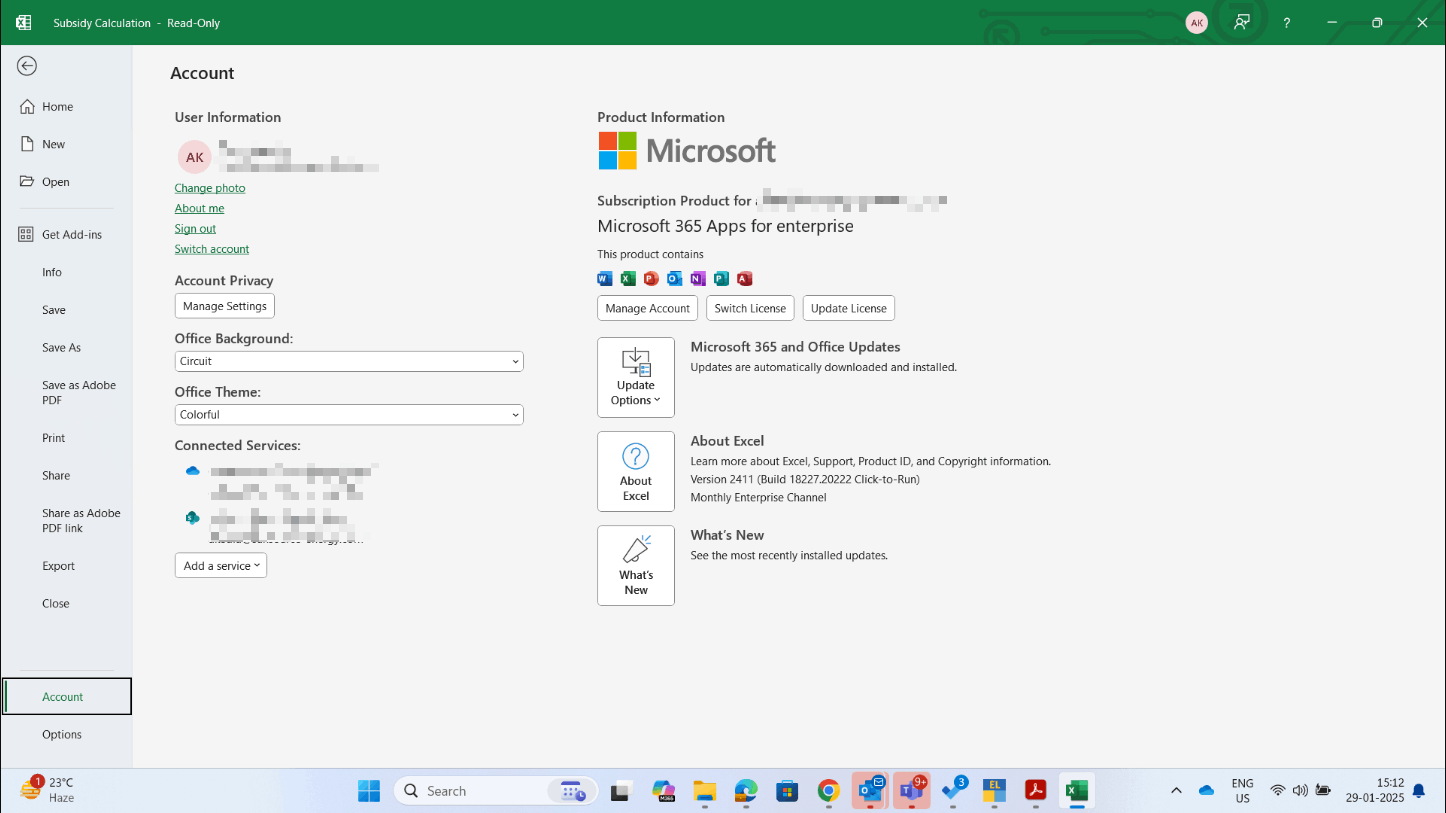
Task: Expand the Add a service dropdown
Action: tap(221, 565)
